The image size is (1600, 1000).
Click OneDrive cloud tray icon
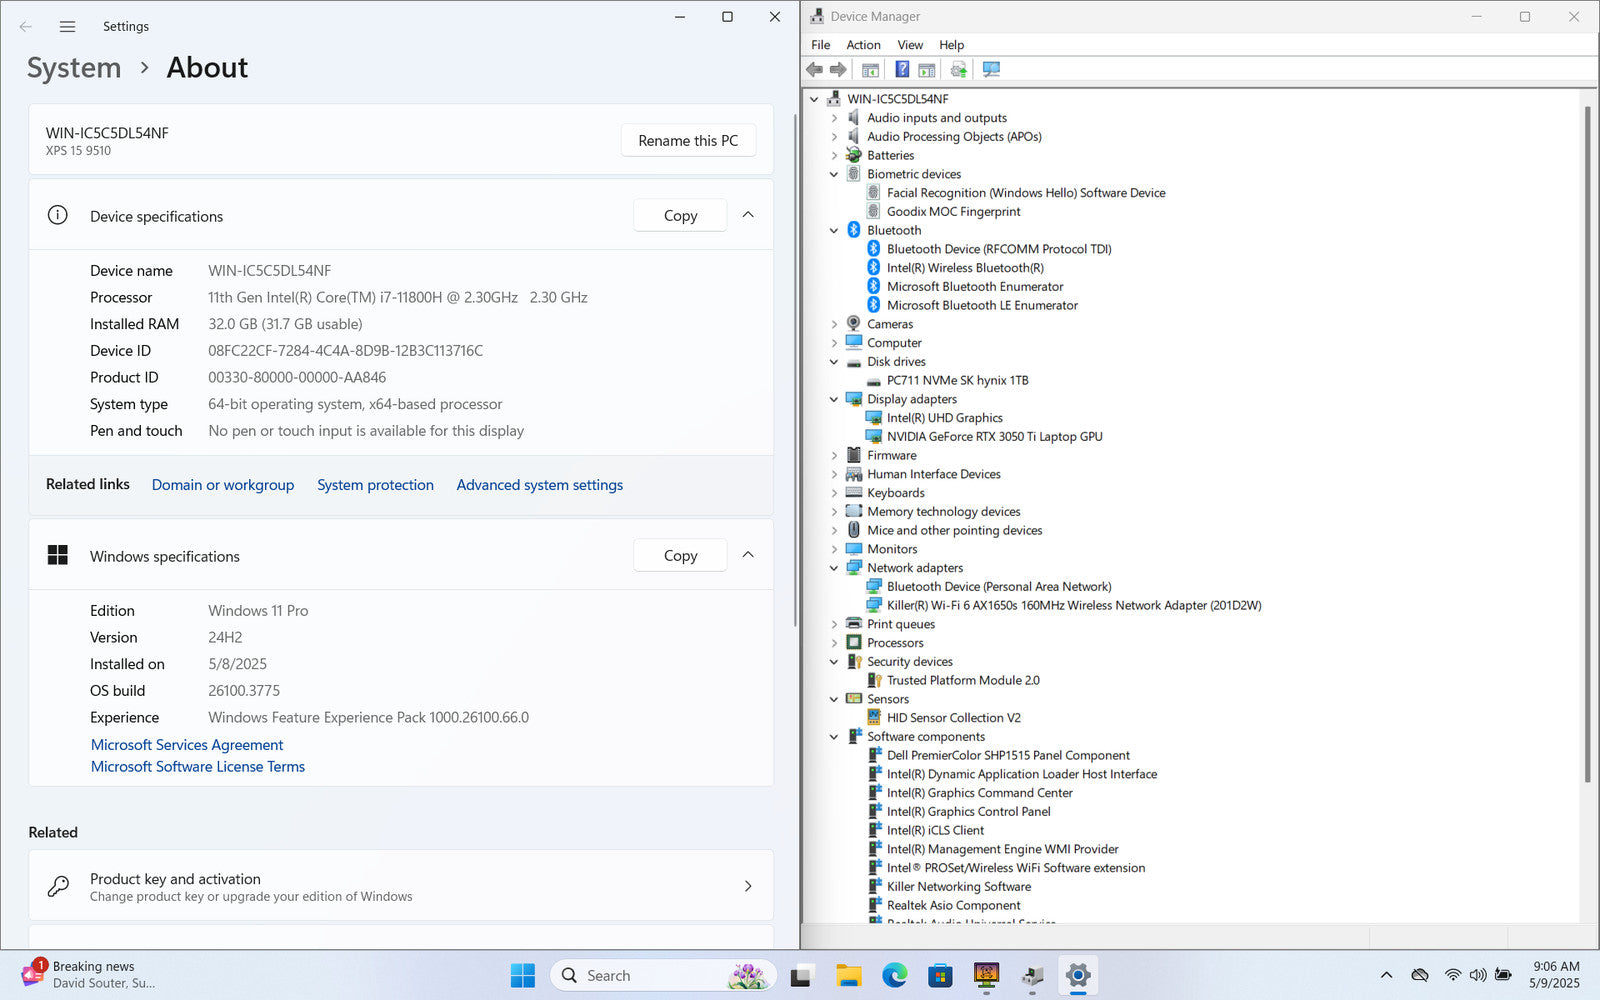[1419, 975]
